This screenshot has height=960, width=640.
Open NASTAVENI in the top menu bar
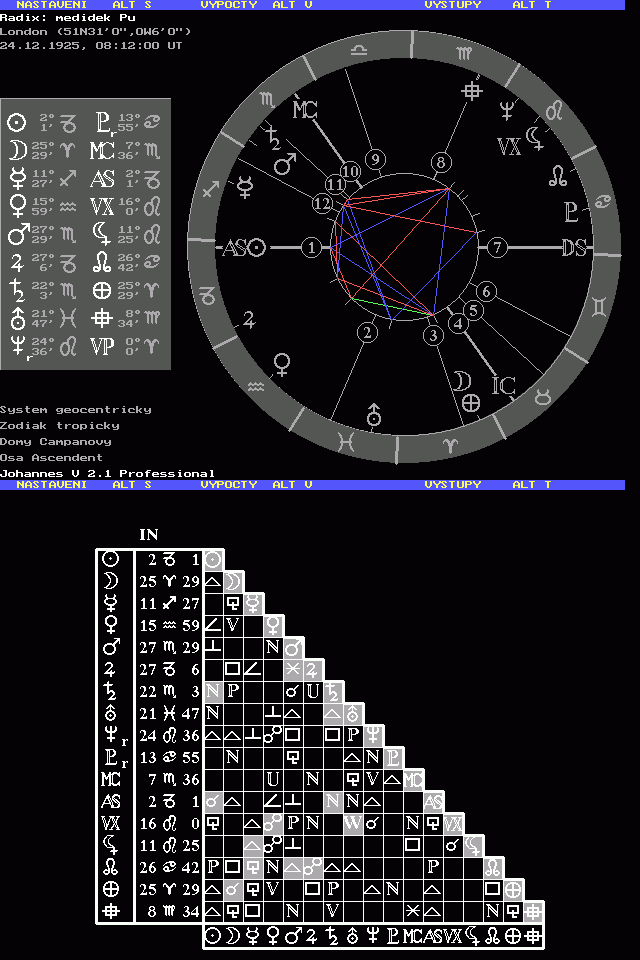[x=51, y=5]
